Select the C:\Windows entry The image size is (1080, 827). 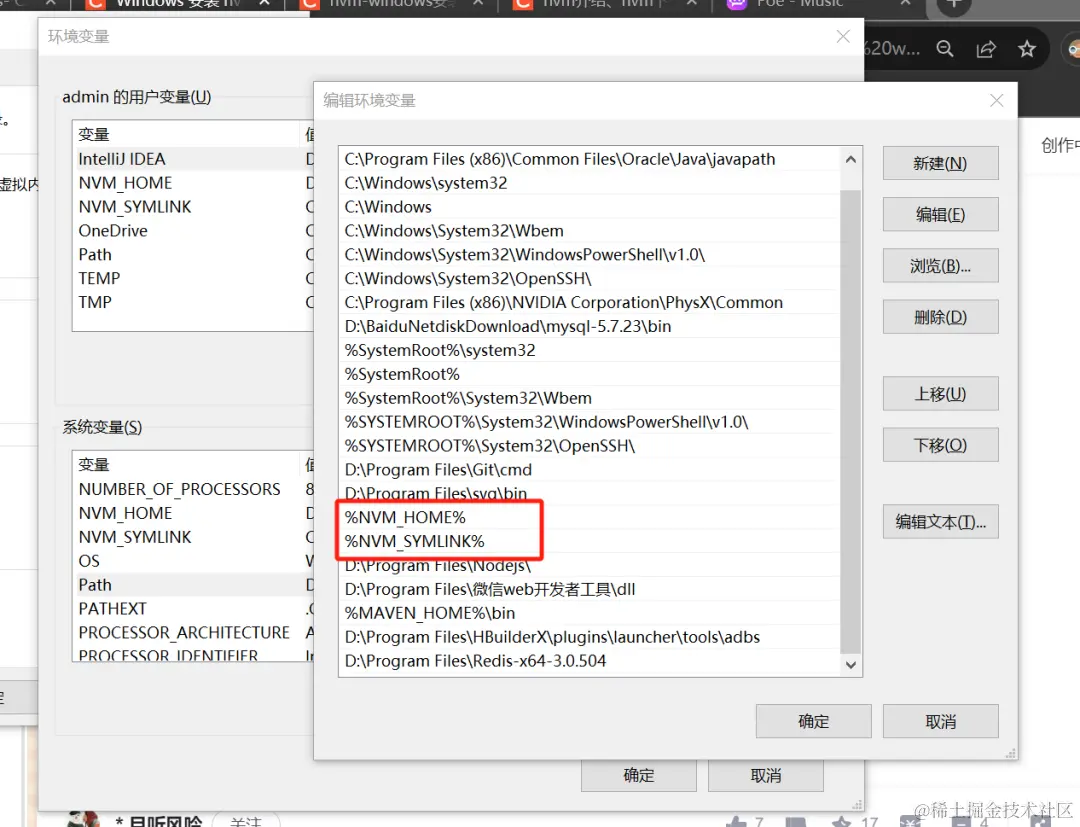click(590, 207)
